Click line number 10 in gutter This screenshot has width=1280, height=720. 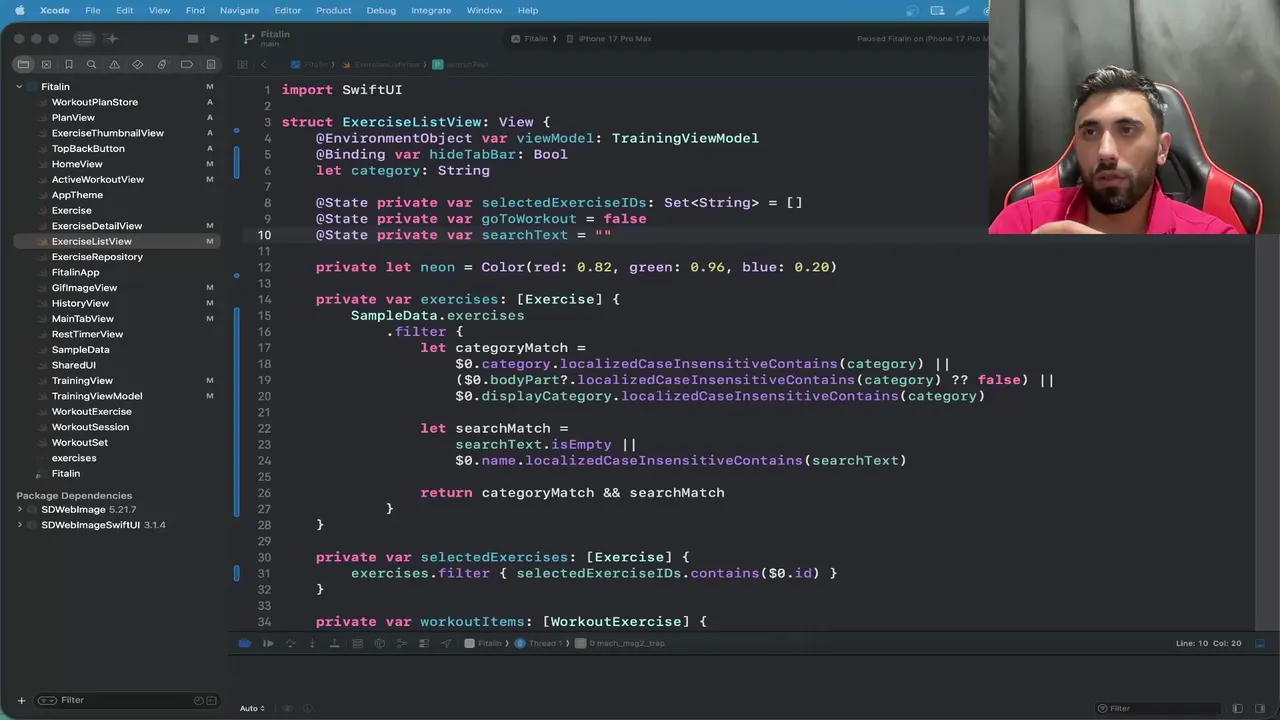(x=264, y=235)
